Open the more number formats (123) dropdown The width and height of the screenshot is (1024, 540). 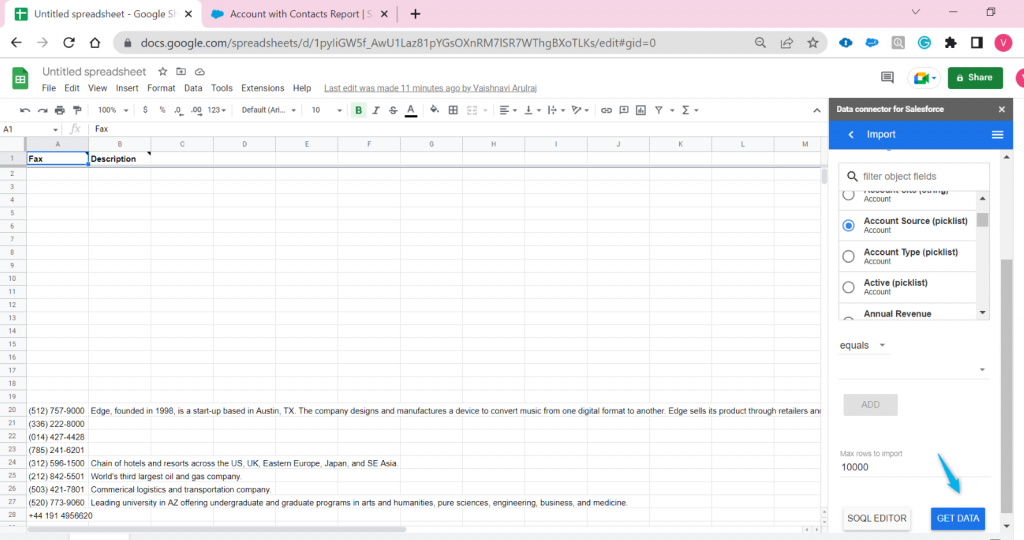217,110
